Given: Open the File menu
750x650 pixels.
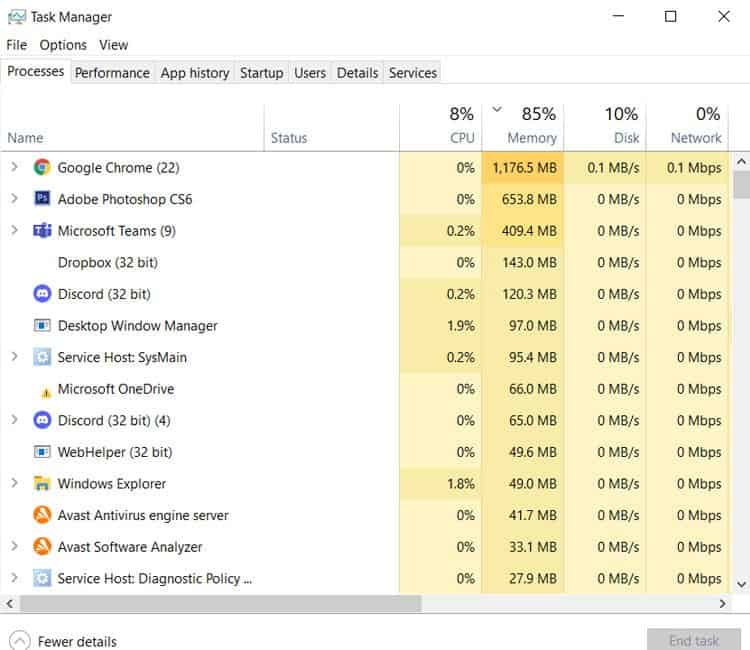Looking at the screenshot, I should point(17,45).
